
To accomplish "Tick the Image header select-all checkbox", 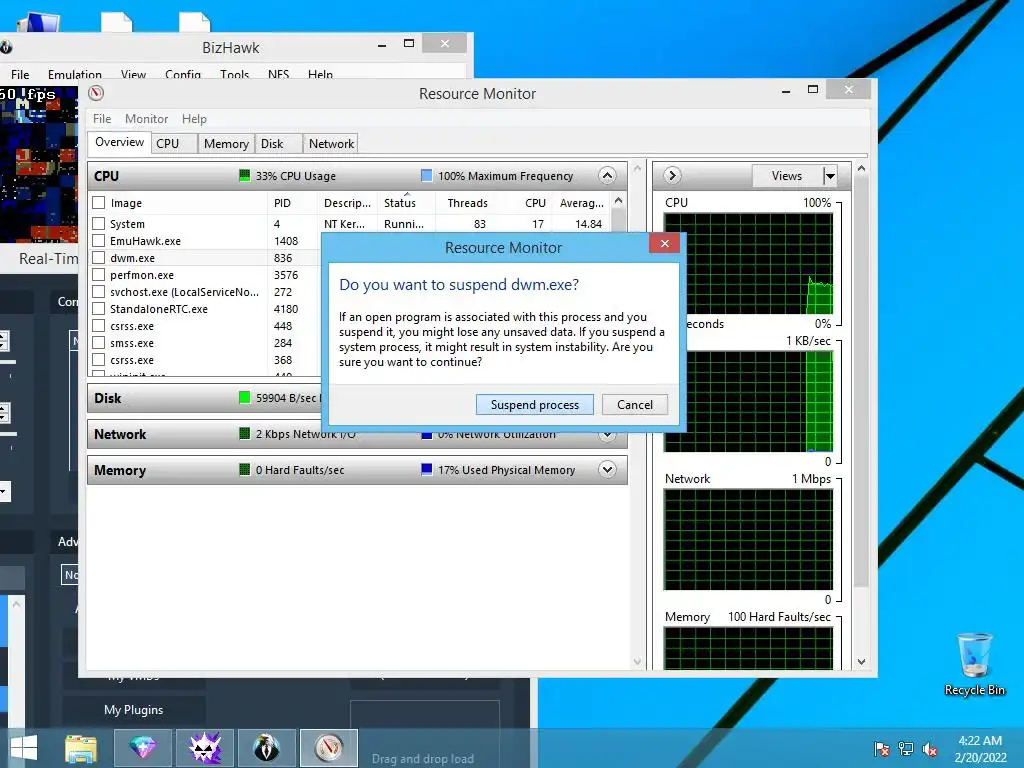I will (x=99, y=202).
